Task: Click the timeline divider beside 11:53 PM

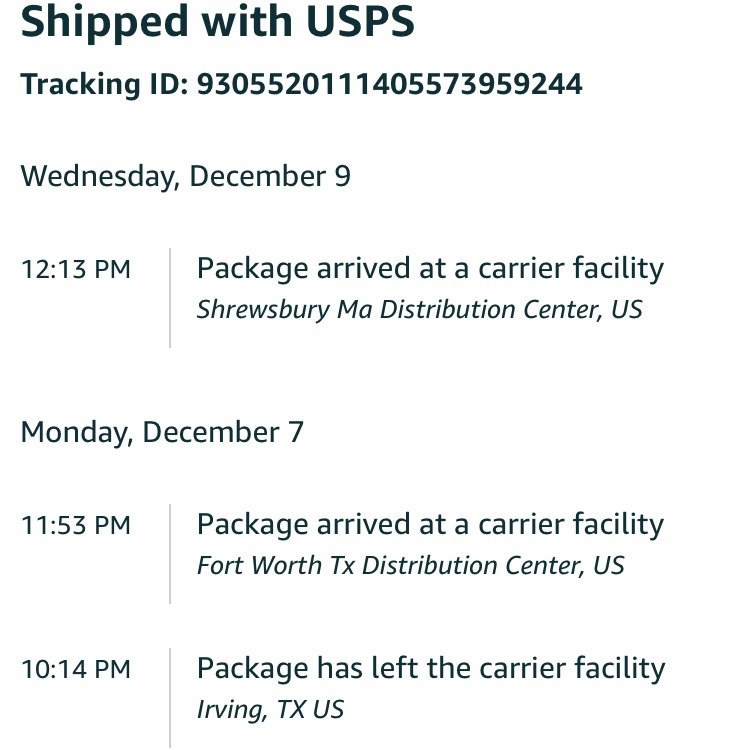Action: coord(170,553)
